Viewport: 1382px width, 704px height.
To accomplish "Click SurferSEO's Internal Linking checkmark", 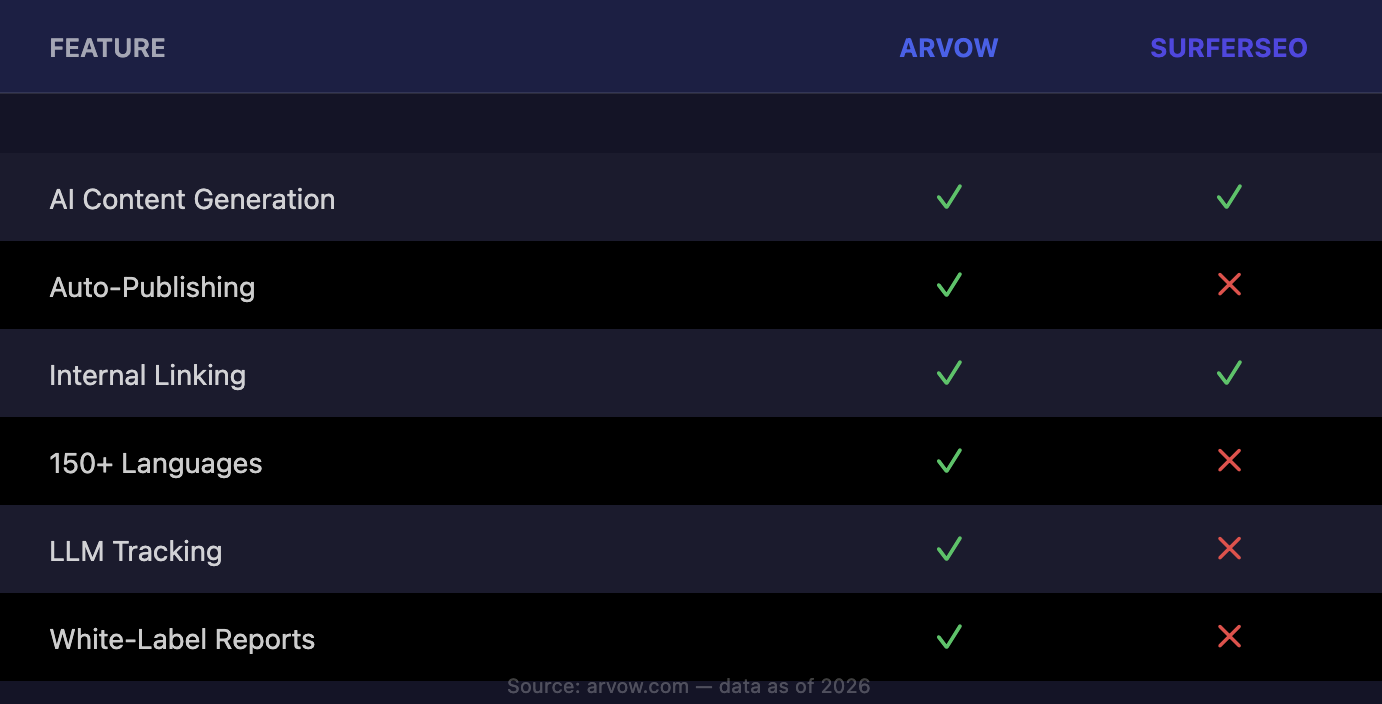I will click(x=1229, y=373).
